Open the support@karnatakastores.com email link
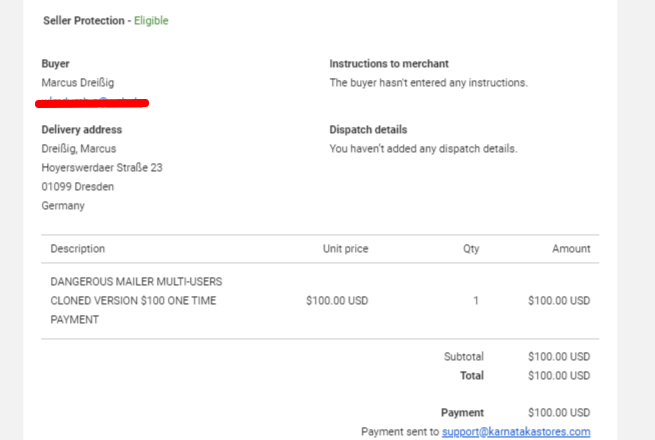The width and height of the screenshot is (655, 440). (x=516, y=432)
